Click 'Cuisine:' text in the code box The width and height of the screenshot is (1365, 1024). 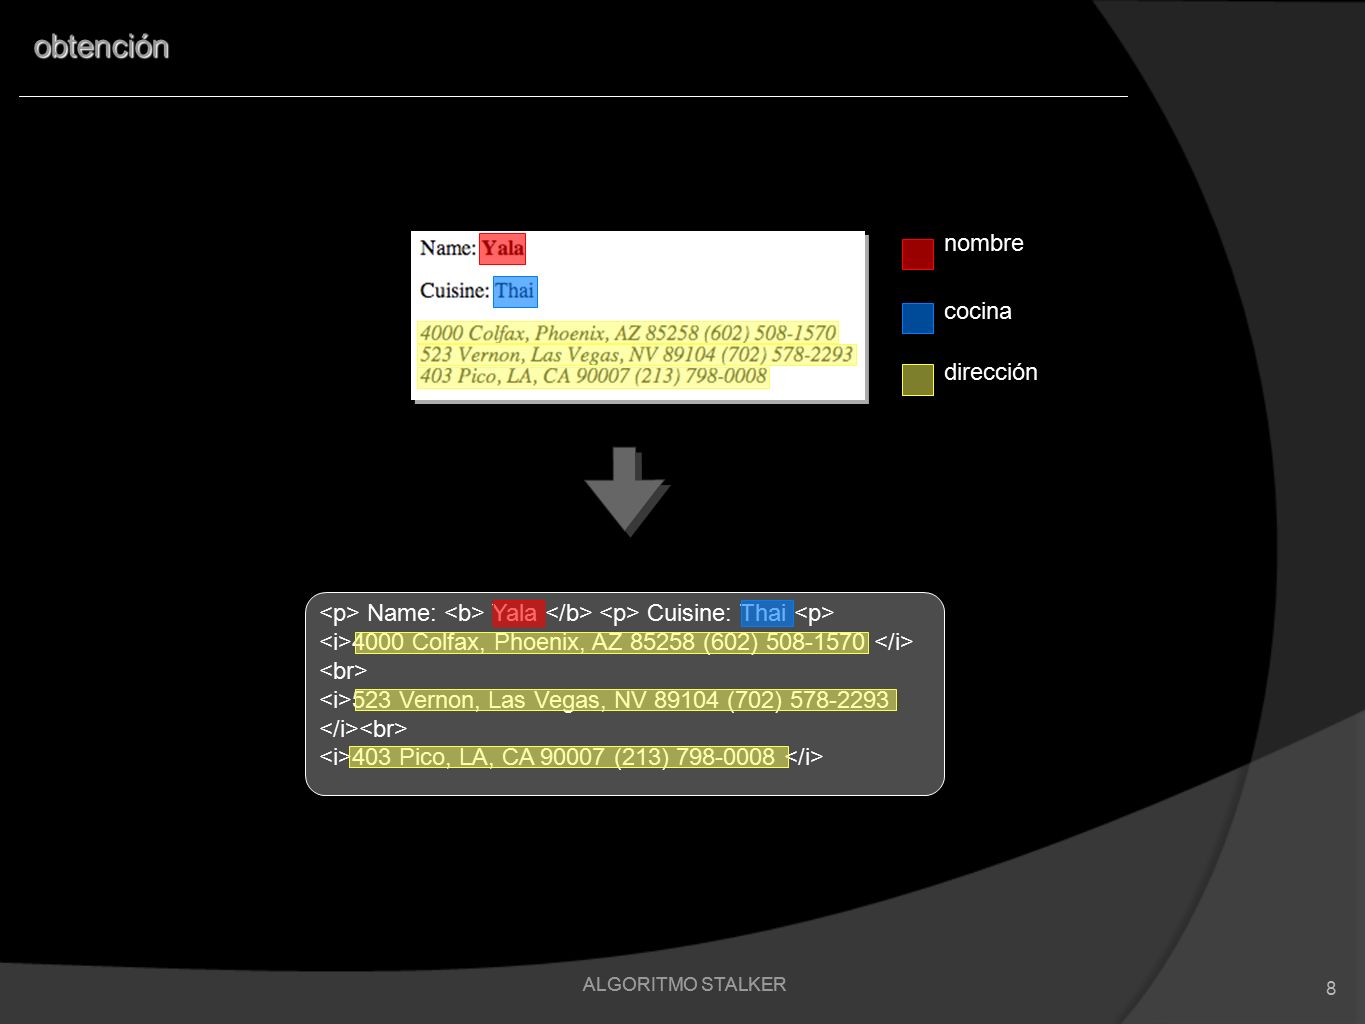[x=689, y=613]
